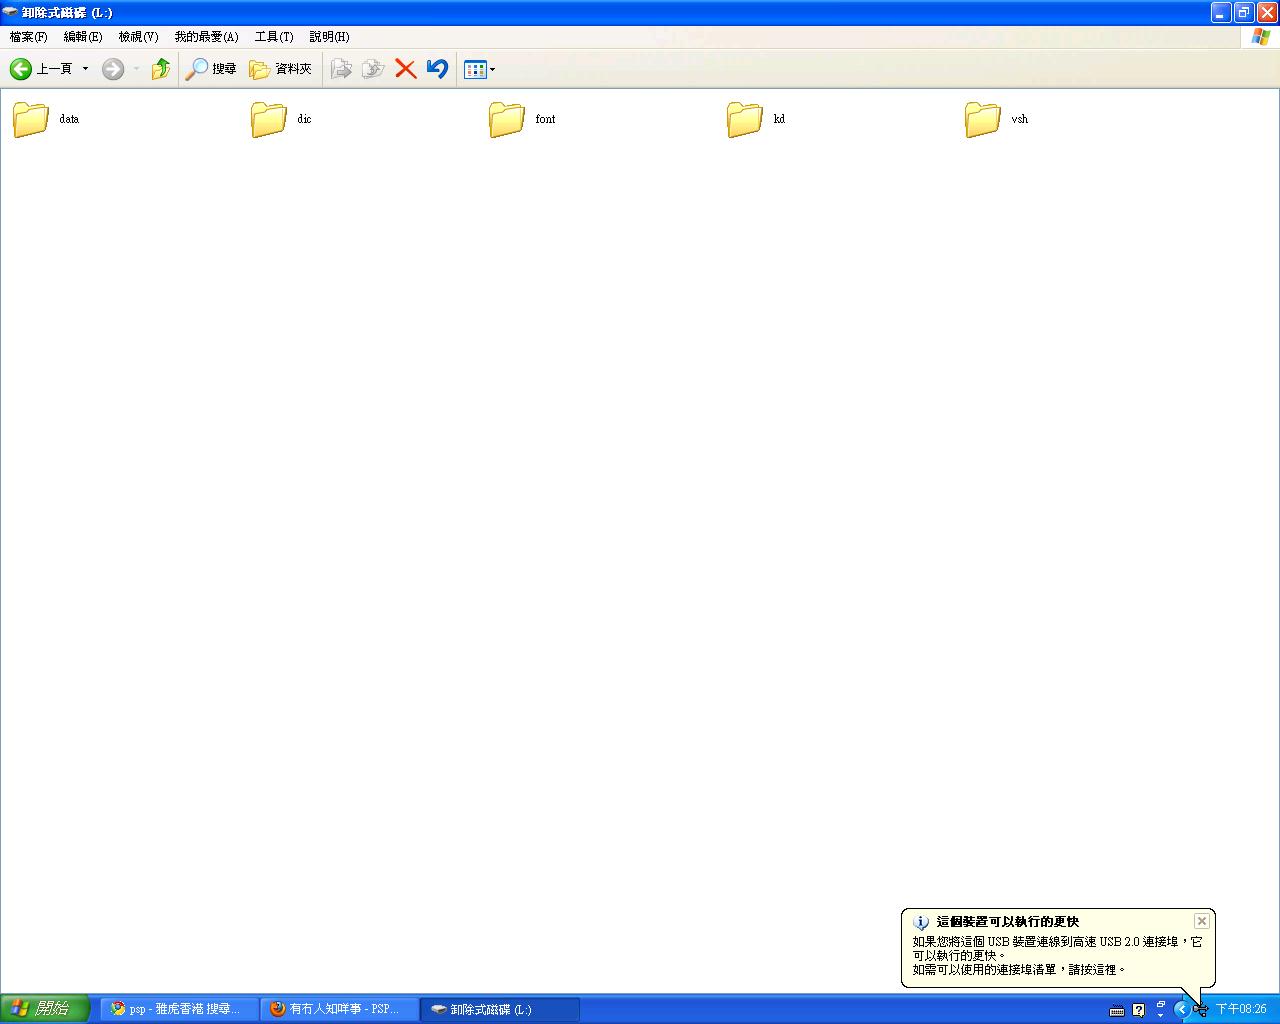Click the move-to-folder toolbar icon

click(341, 69)
